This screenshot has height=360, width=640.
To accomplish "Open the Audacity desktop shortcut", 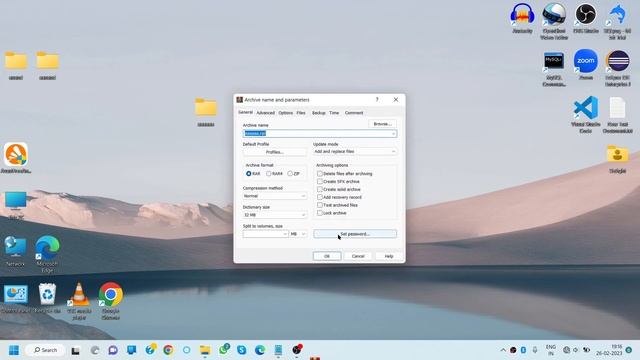I will coord(522,18).
